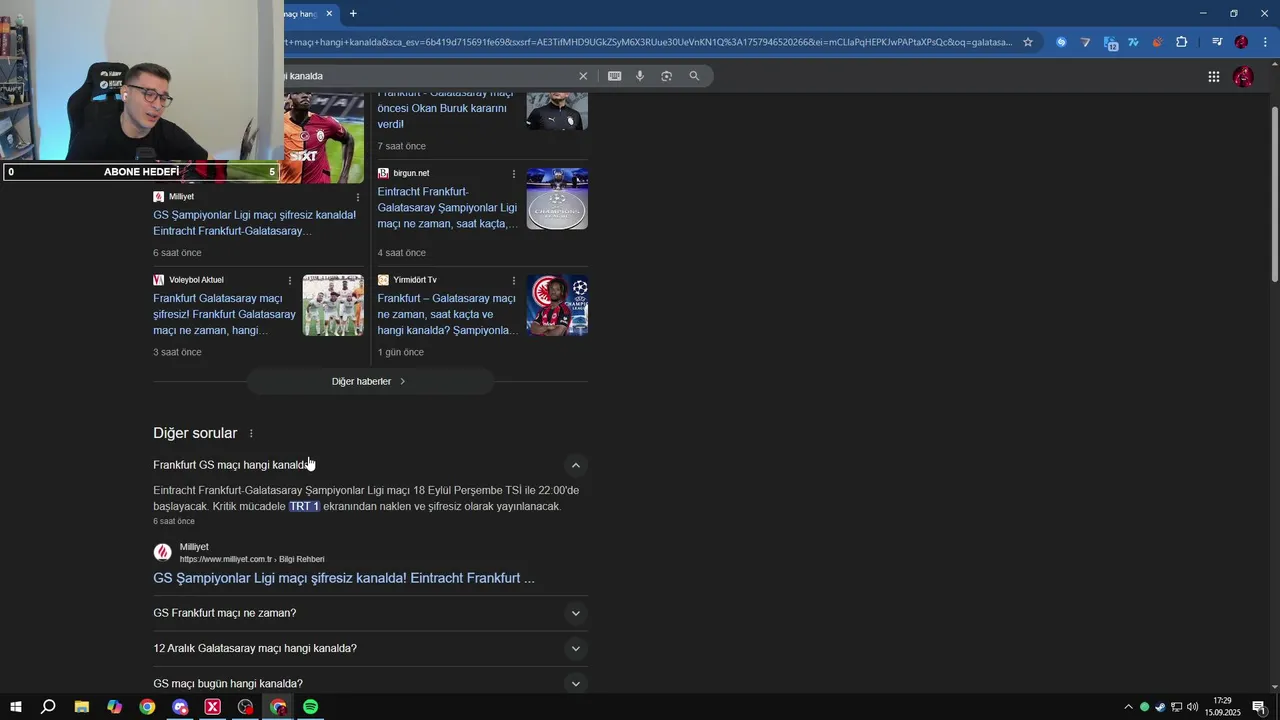Start voice search with microphone
1280x720 pixels.
[x=640, y=76]
